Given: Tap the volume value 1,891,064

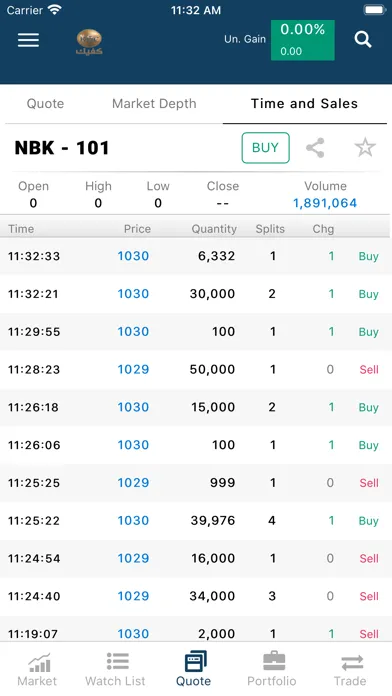Looking at the screenshot, I should [325, 203].
